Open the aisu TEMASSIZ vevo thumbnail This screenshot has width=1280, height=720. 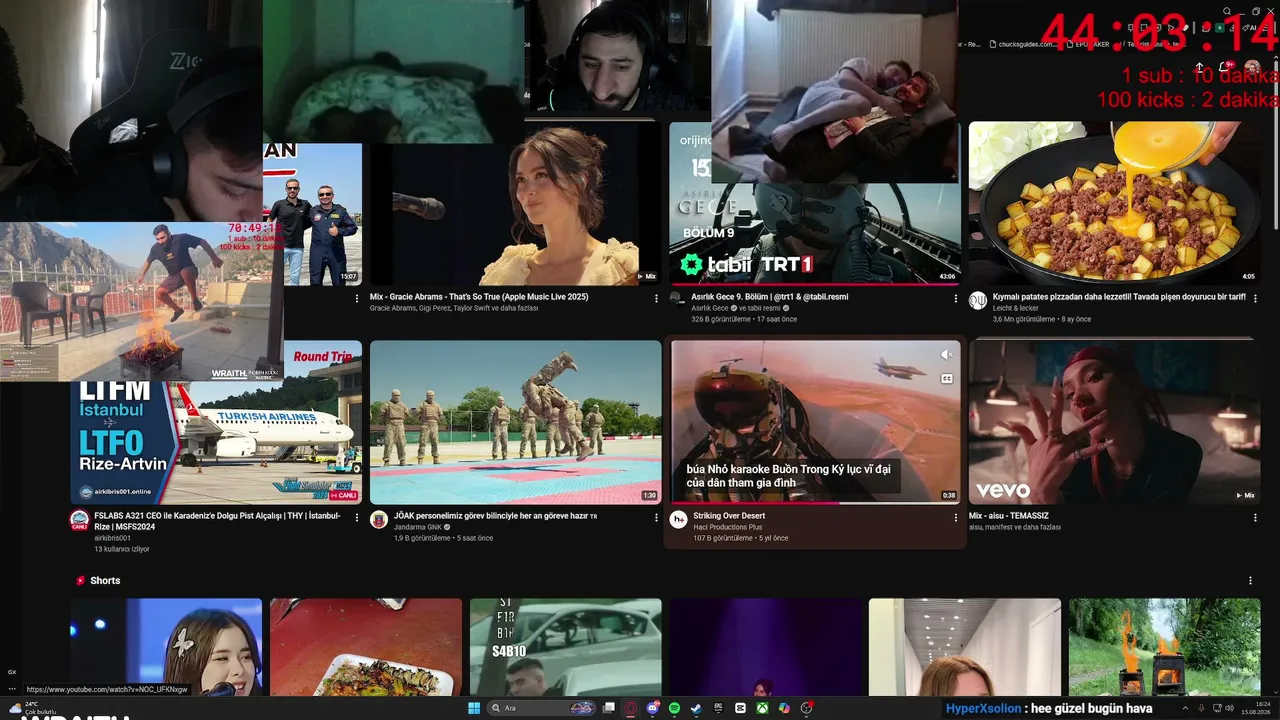[1114, 423]
